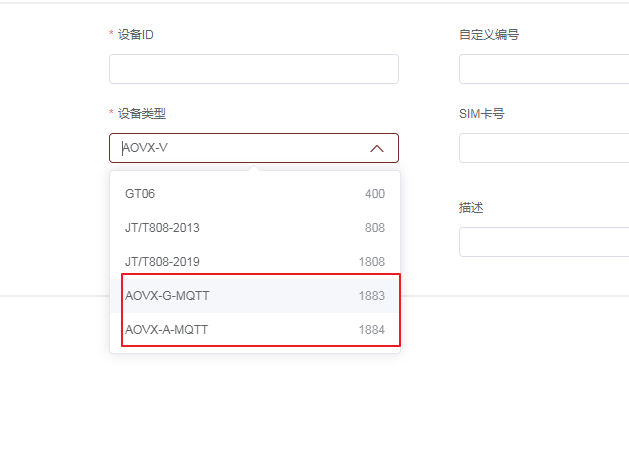Collapse the 设备类型 dropdown chevron arrow
This screenshot has width=629, height=457.
(377, 148)
